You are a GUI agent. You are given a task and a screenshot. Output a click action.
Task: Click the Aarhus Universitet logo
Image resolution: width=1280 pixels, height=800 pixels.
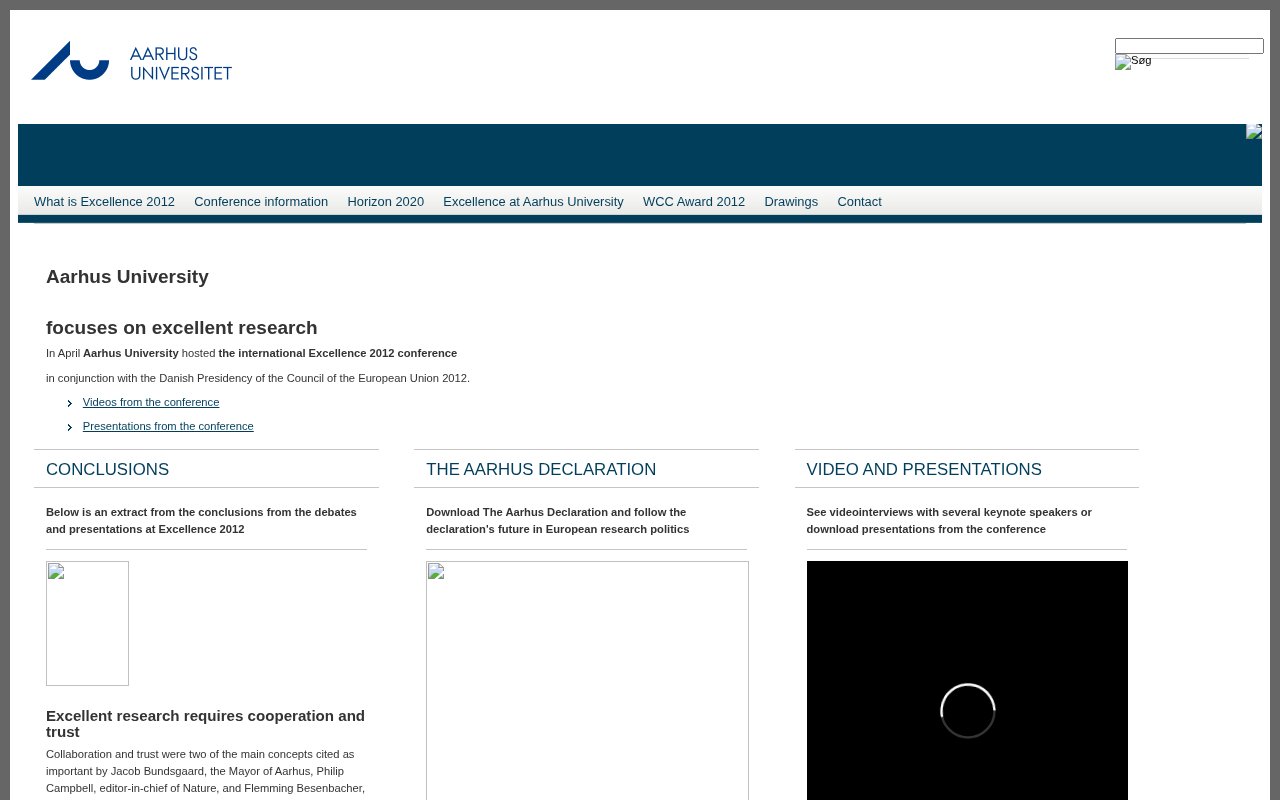tap(131, 61)
